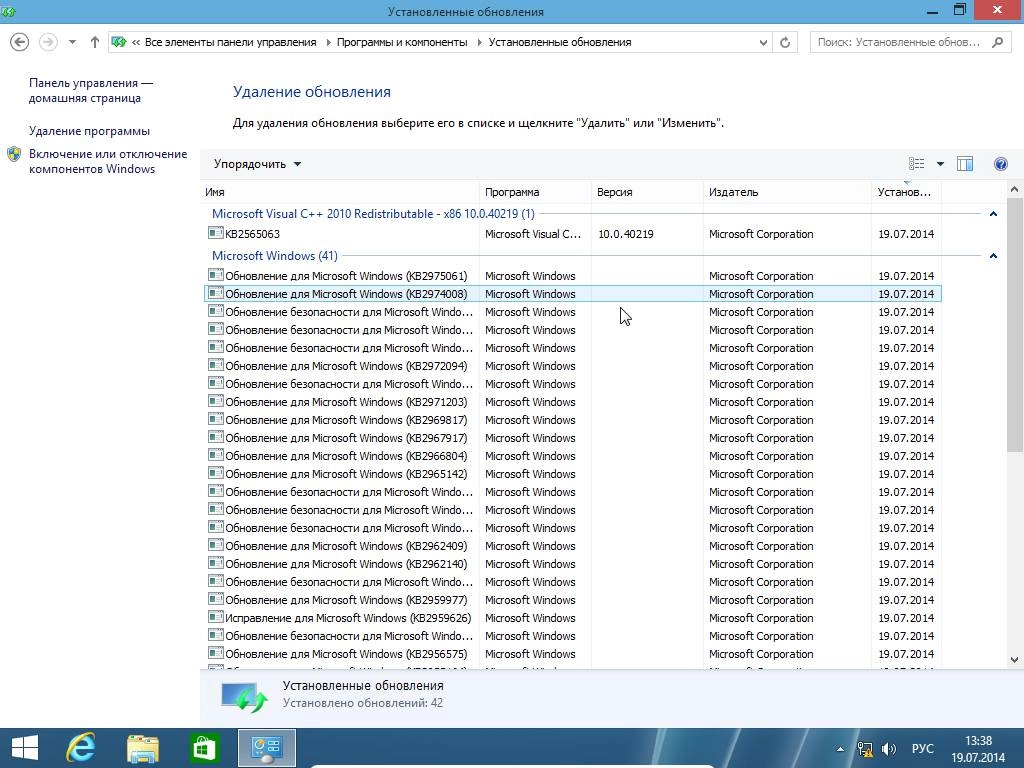
Task: Click Control Panel taskbar button
Action: 266,748
